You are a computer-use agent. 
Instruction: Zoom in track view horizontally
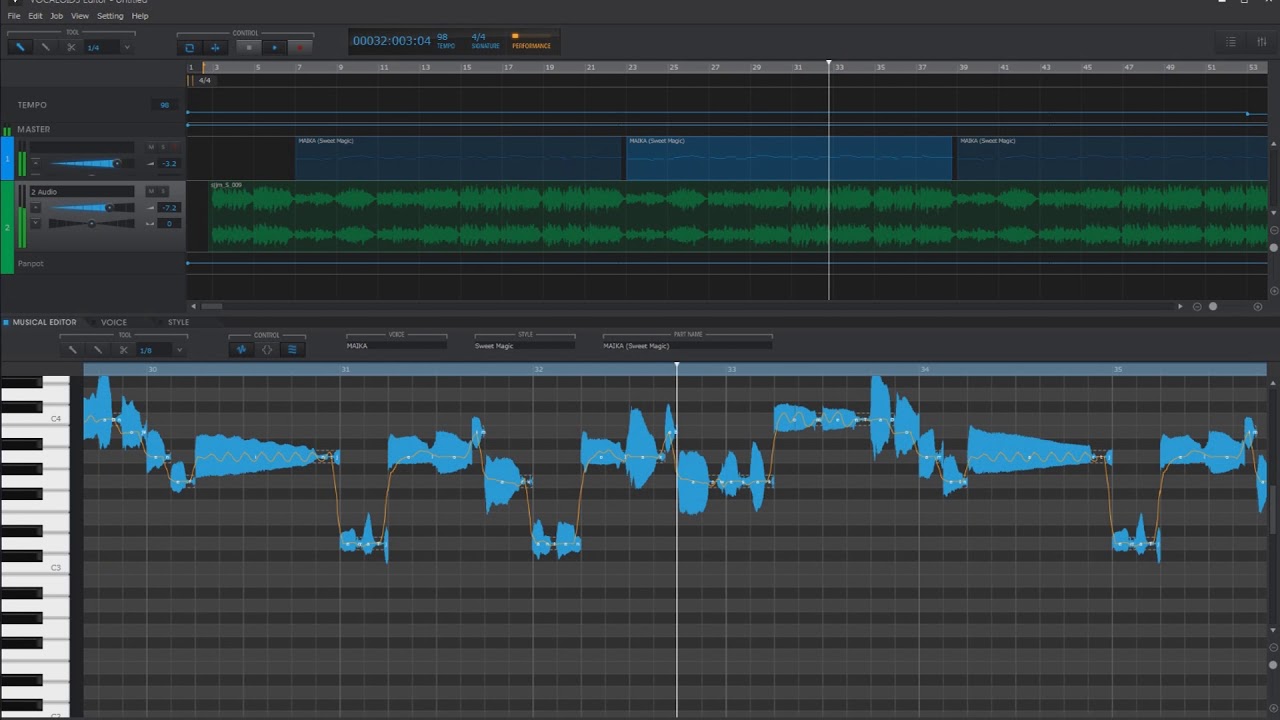click(1259, 306)
